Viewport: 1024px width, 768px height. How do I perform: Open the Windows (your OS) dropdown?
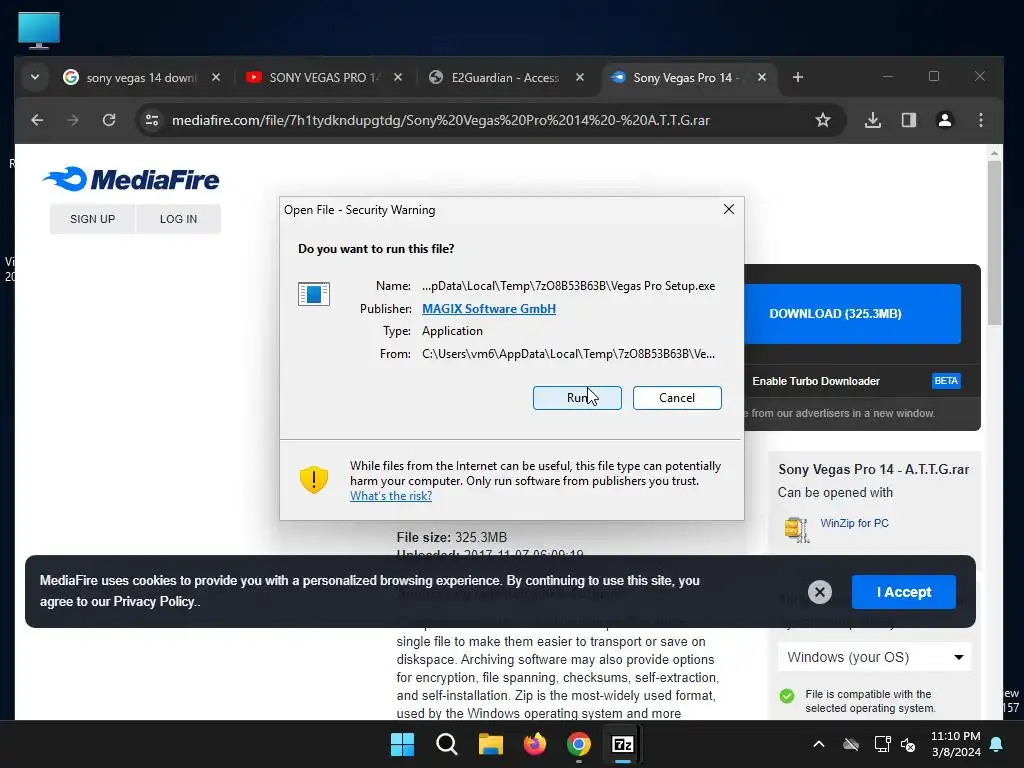pos(874,657)
